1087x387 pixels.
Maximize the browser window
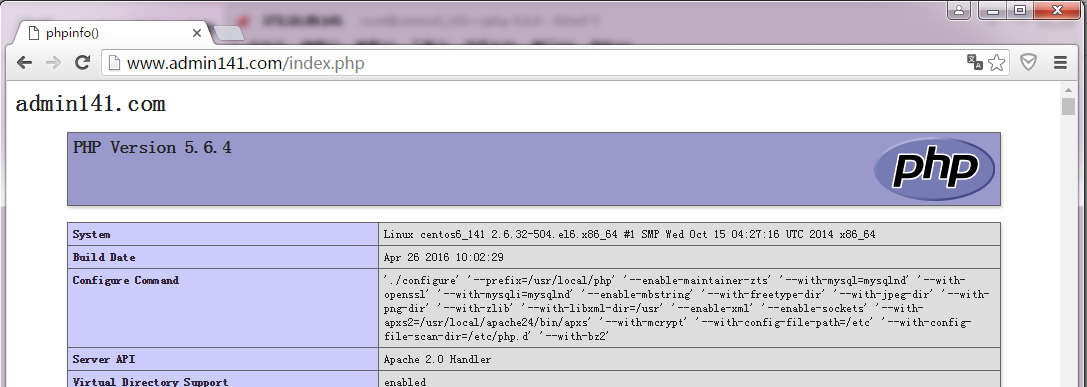(x=1020, y=10)
